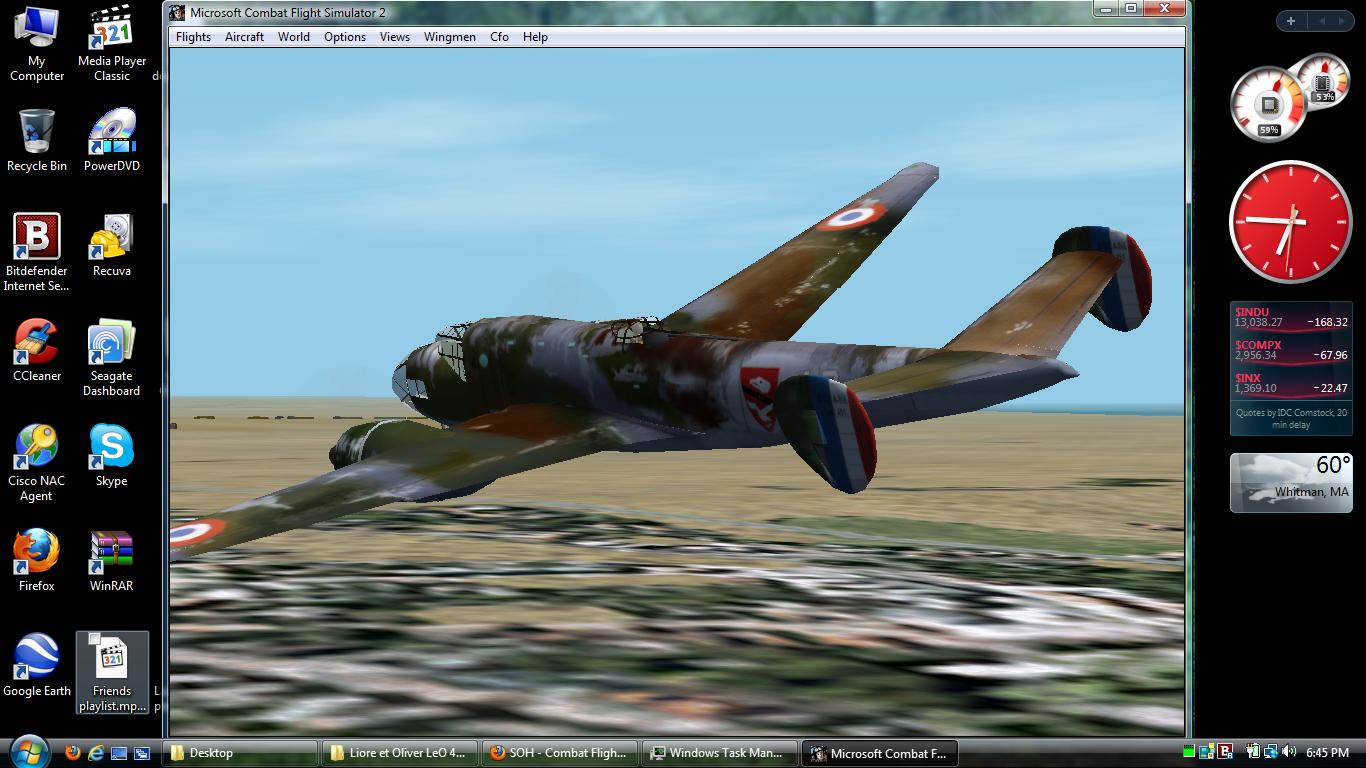Switch to the SOH Firefox taskbar button
The image size is (1366, 768).
pyautogui.click(x=559, y=753)
